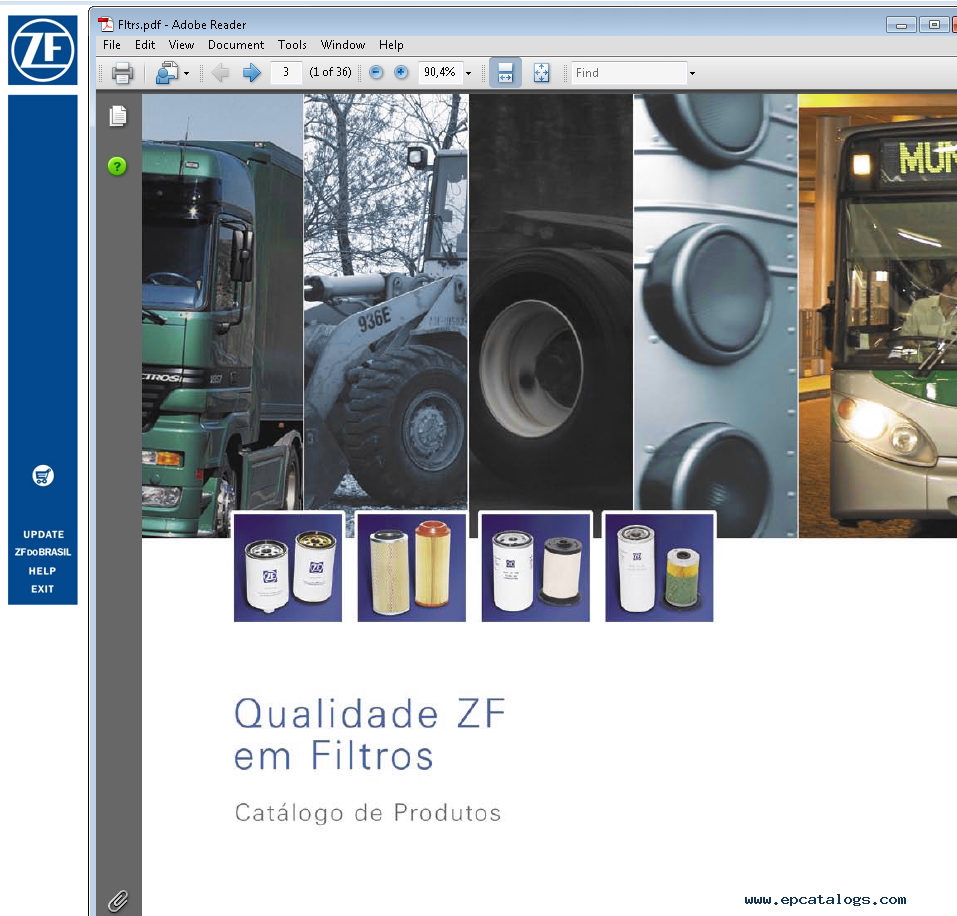Print the document with printer icon

click(x=122, y=73)
